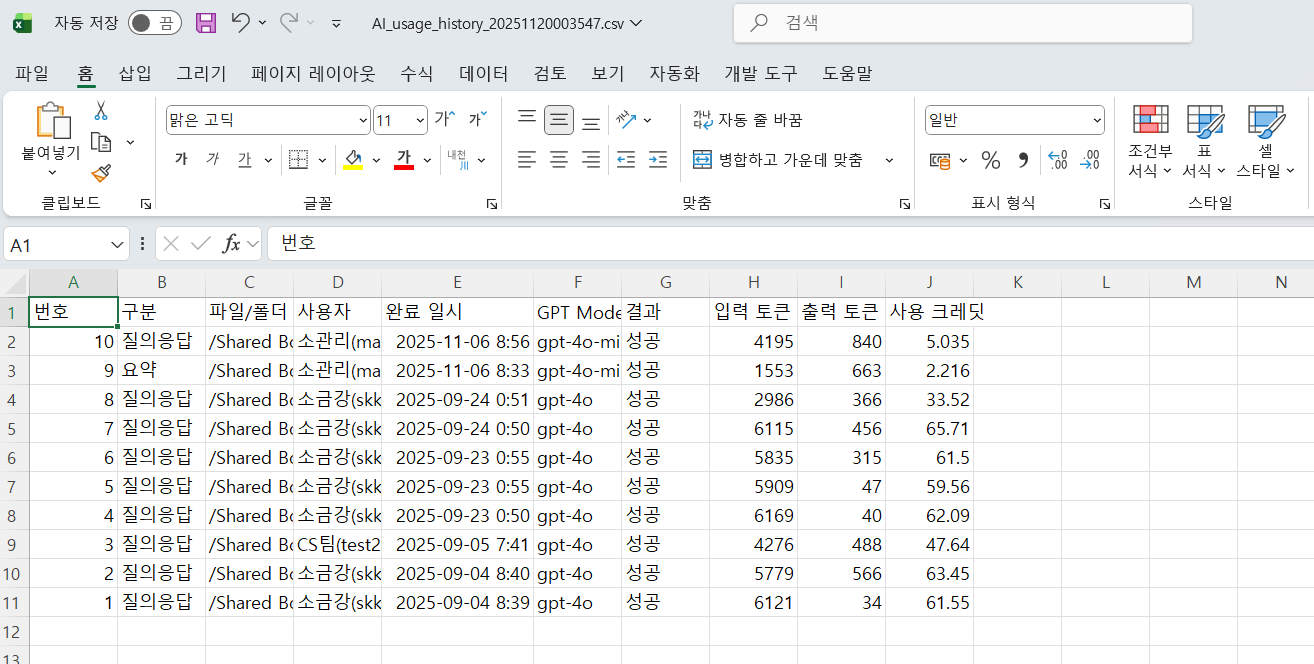Open the number format dropdown 일반
Image resolution: width=1314 pixels, height=664 pixels.
pyautogui.click(x=1097, y=121)
